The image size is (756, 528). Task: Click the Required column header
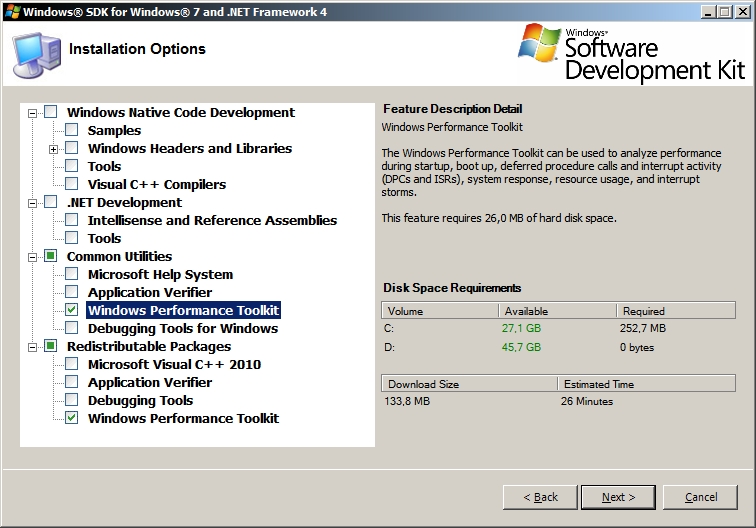(x=676, y=311)
